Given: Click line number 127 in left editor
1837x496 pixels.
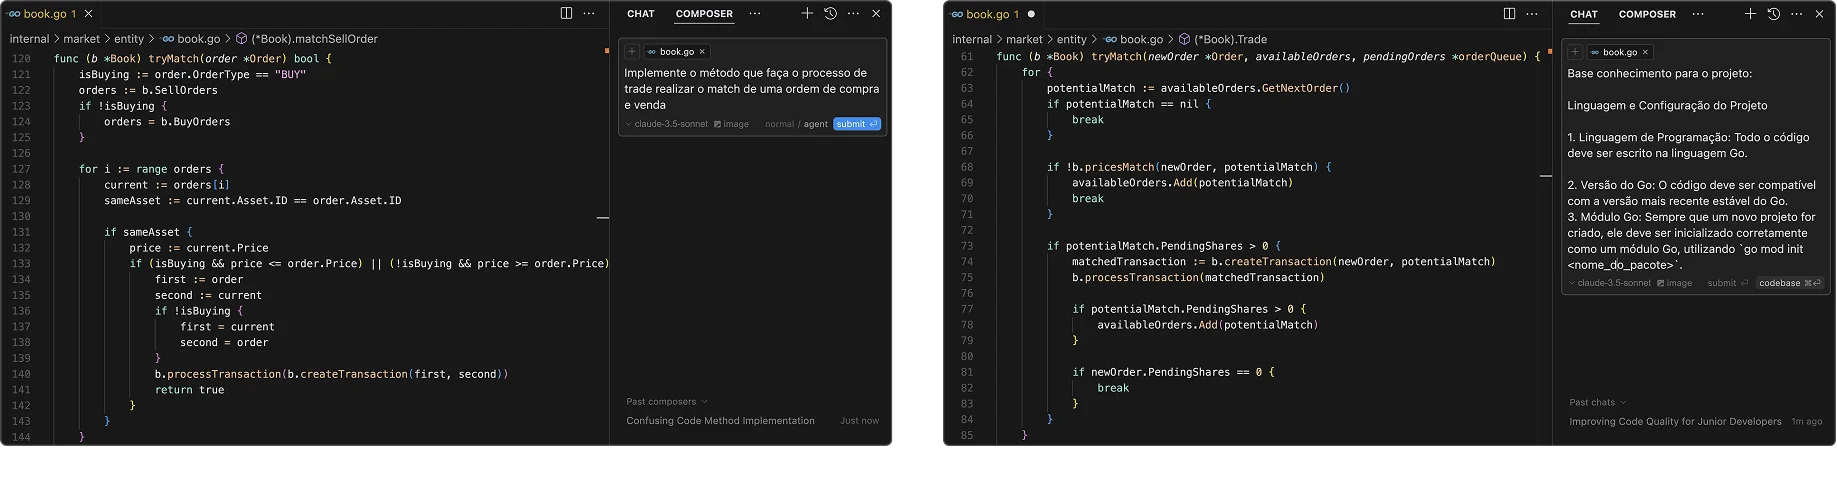Looking at the screenshot, I should pyautogui.click(x=21, y=169).
